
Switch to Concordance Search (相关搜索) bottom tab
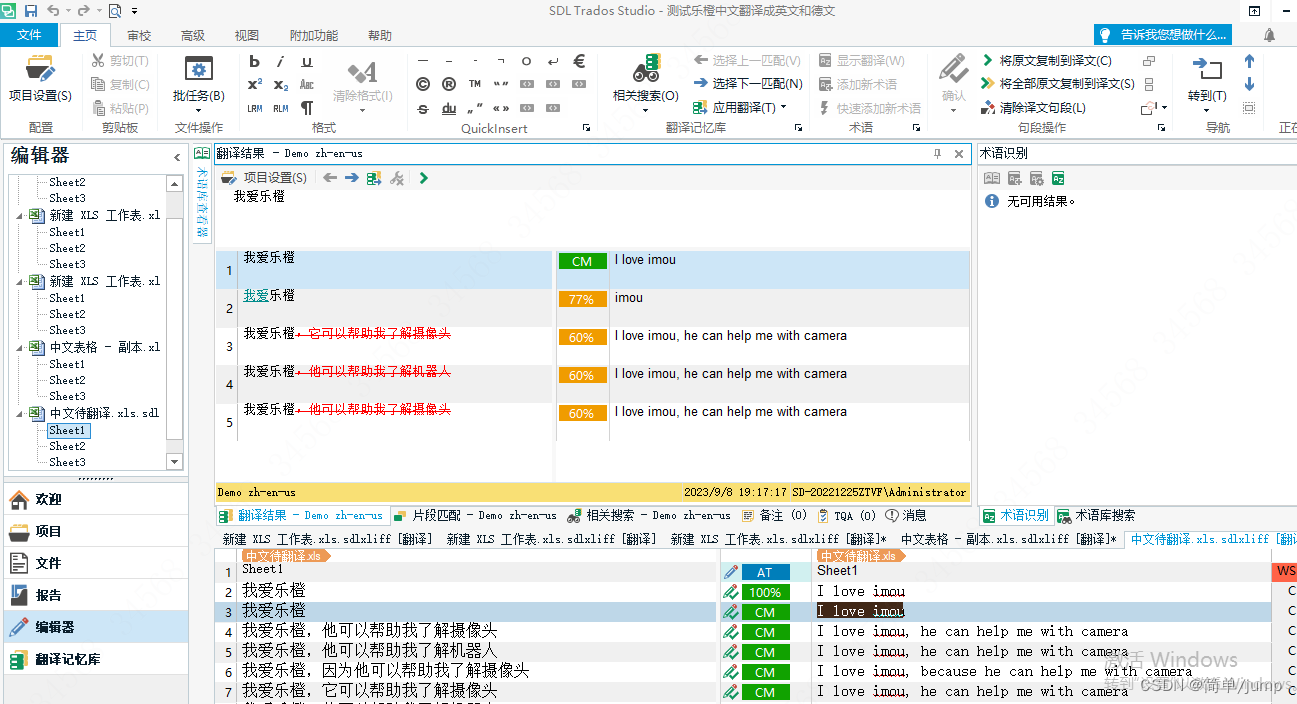pyautogui.click(x=649, y=516)
